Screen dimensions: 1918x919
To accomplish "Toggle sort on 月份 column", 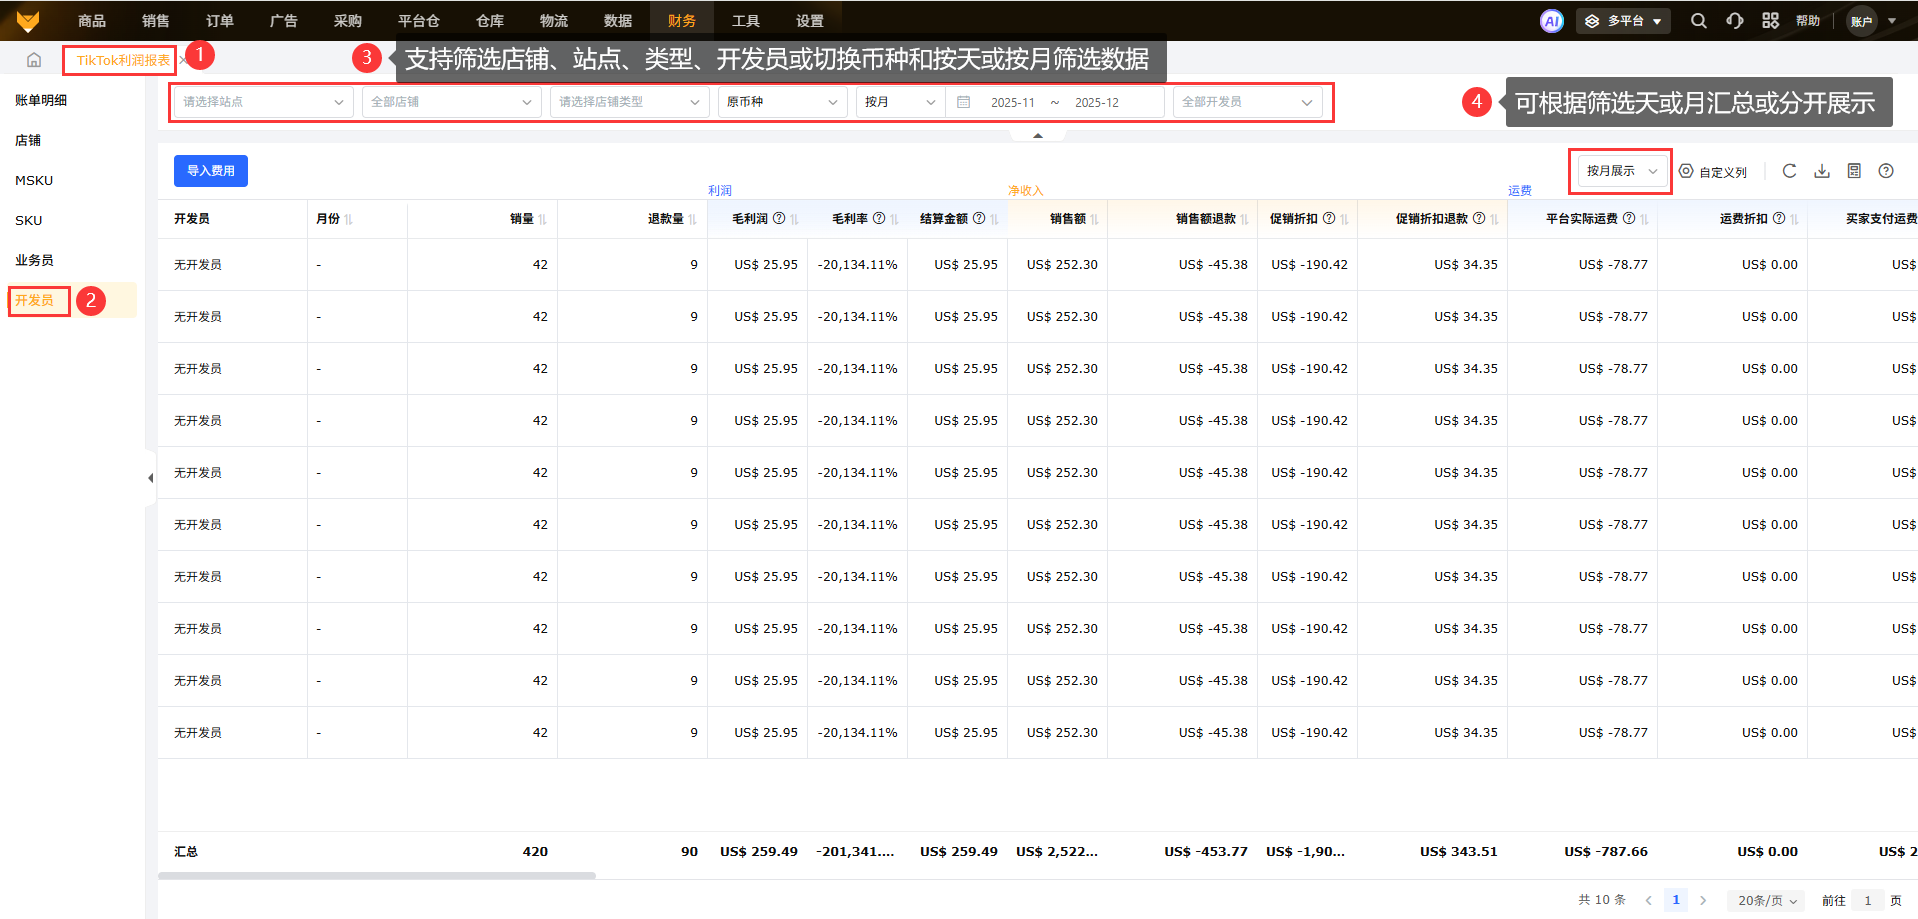I will [x=348, y=219].
